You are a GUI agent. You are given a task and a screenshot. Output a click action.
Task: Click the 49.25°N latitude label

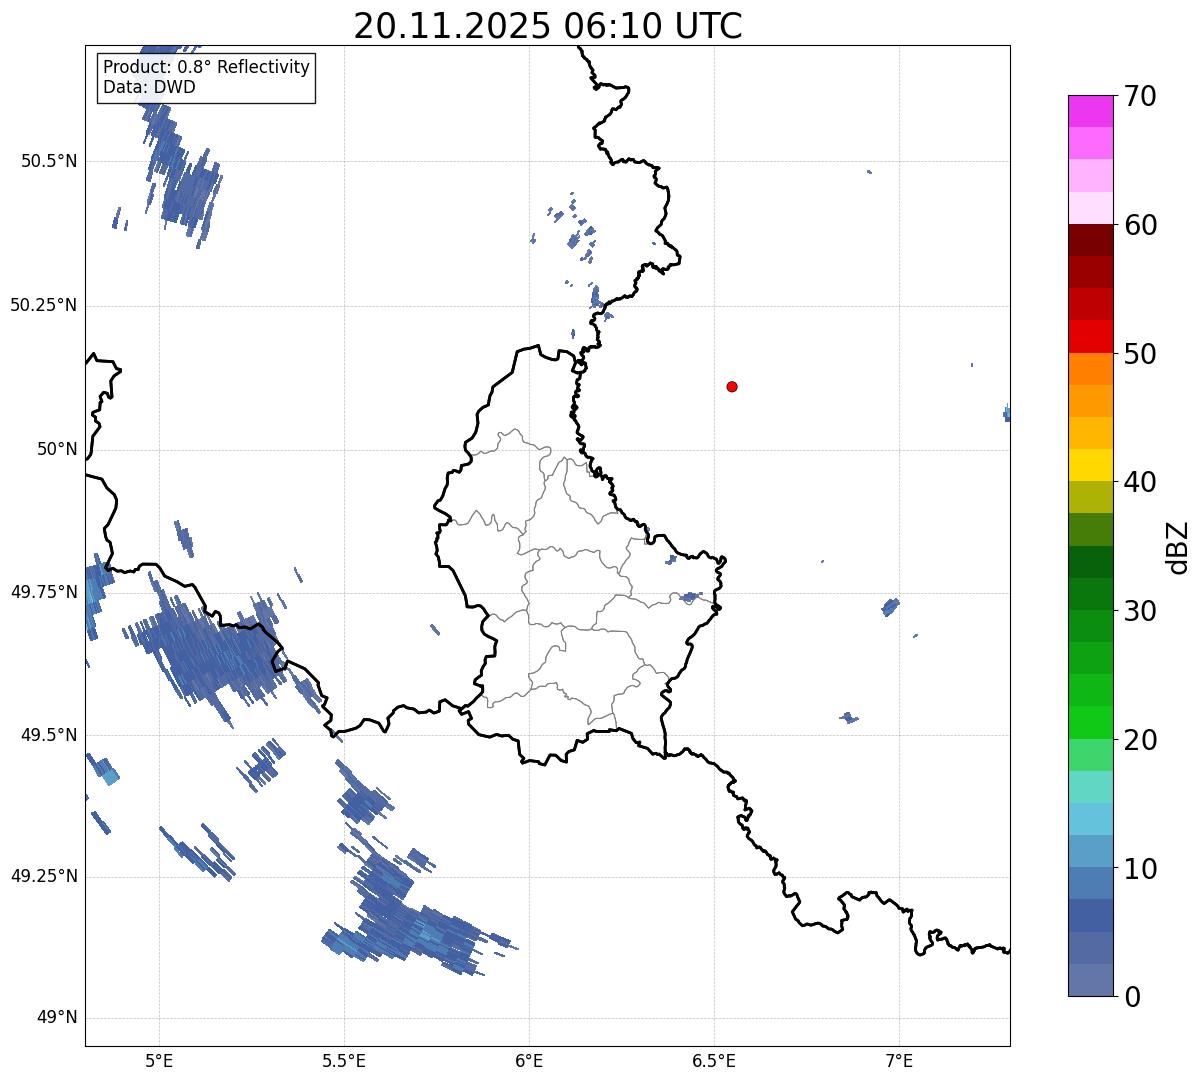[44, 876]
